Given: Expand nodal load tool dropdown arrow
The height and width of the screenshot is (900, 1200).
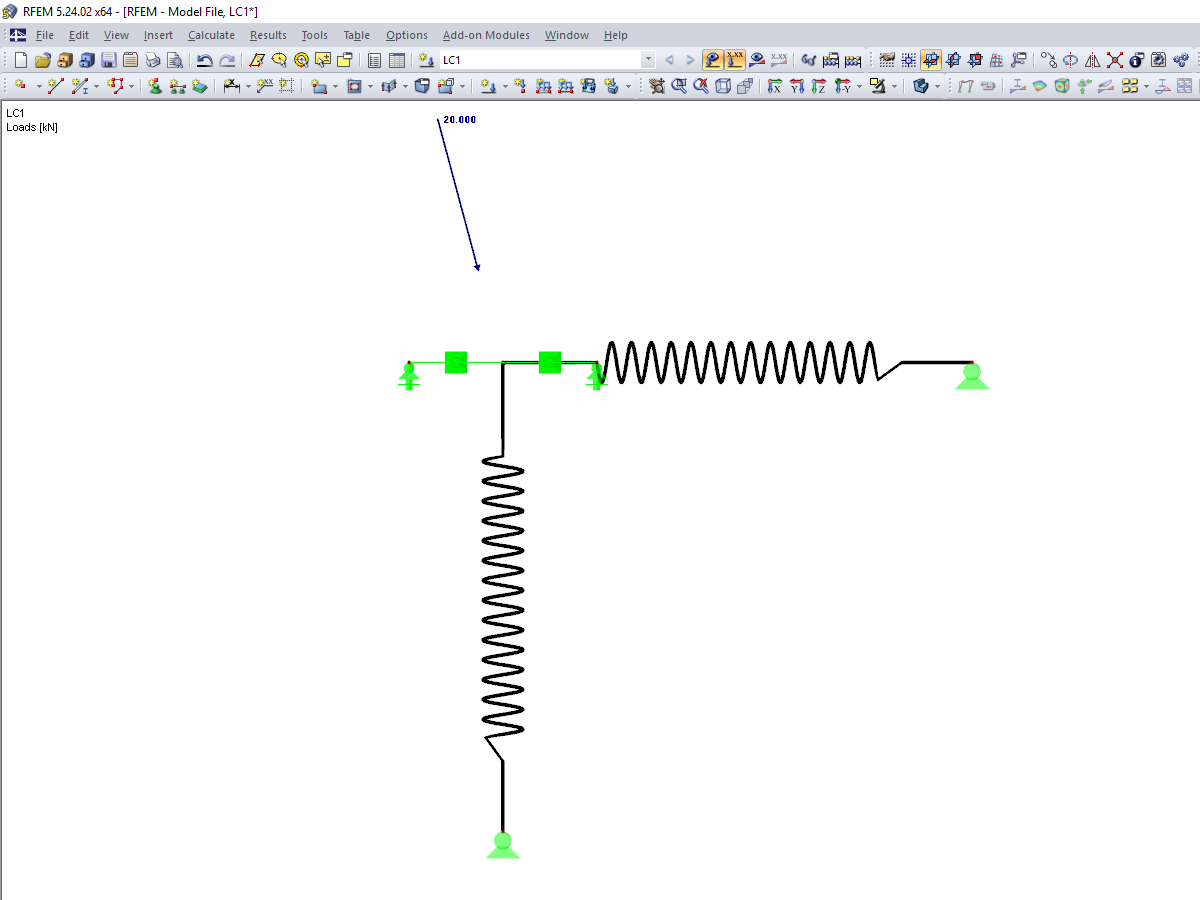Looking at the screenshot, I should click(505, 86).
